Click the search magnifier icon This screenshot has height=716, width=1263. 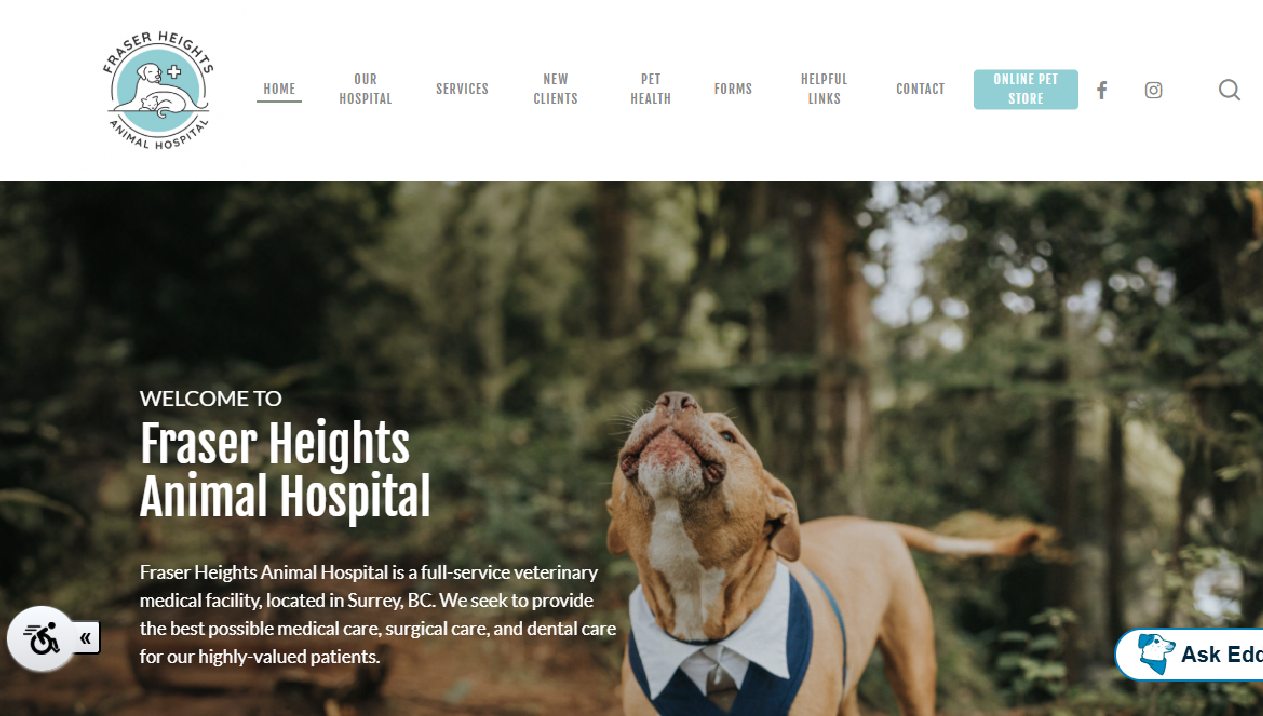click(1229, 90)
